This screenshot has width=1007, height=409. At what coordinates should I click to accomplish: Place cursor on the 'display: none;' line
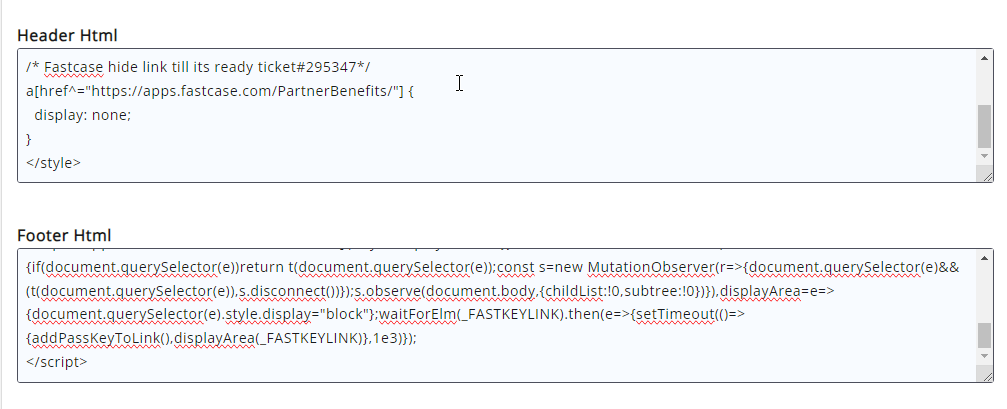[82, 114]
